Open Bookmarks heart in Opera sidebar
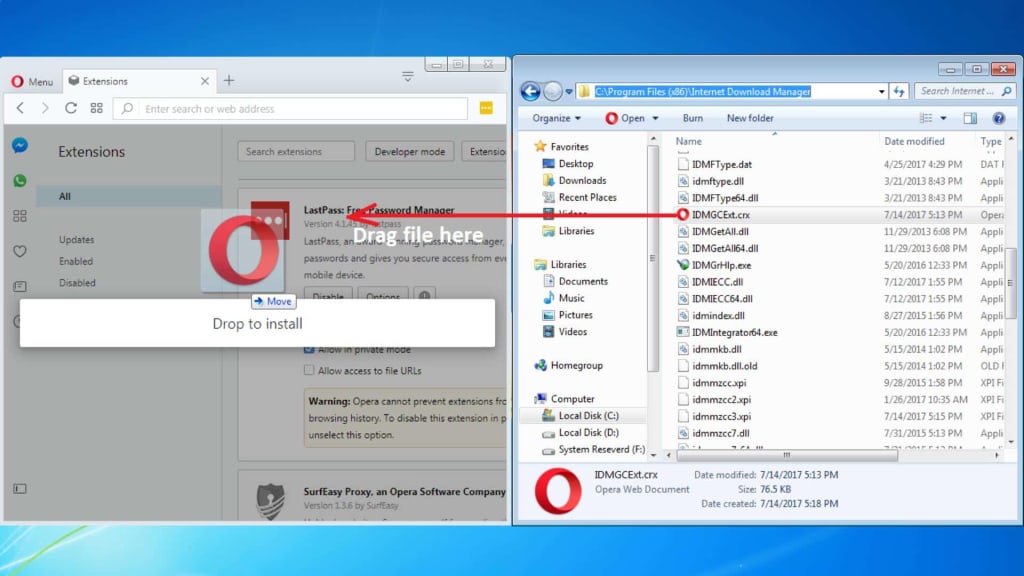The height and width of the screenshot is (576, 1024). point(20,251)
